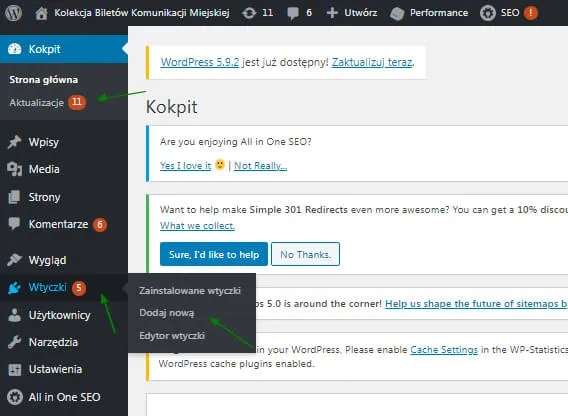Click the Użytkownicy person icon
Image resolution: width=568 pixels, height=416 pixels.
(x=14, y=315)
